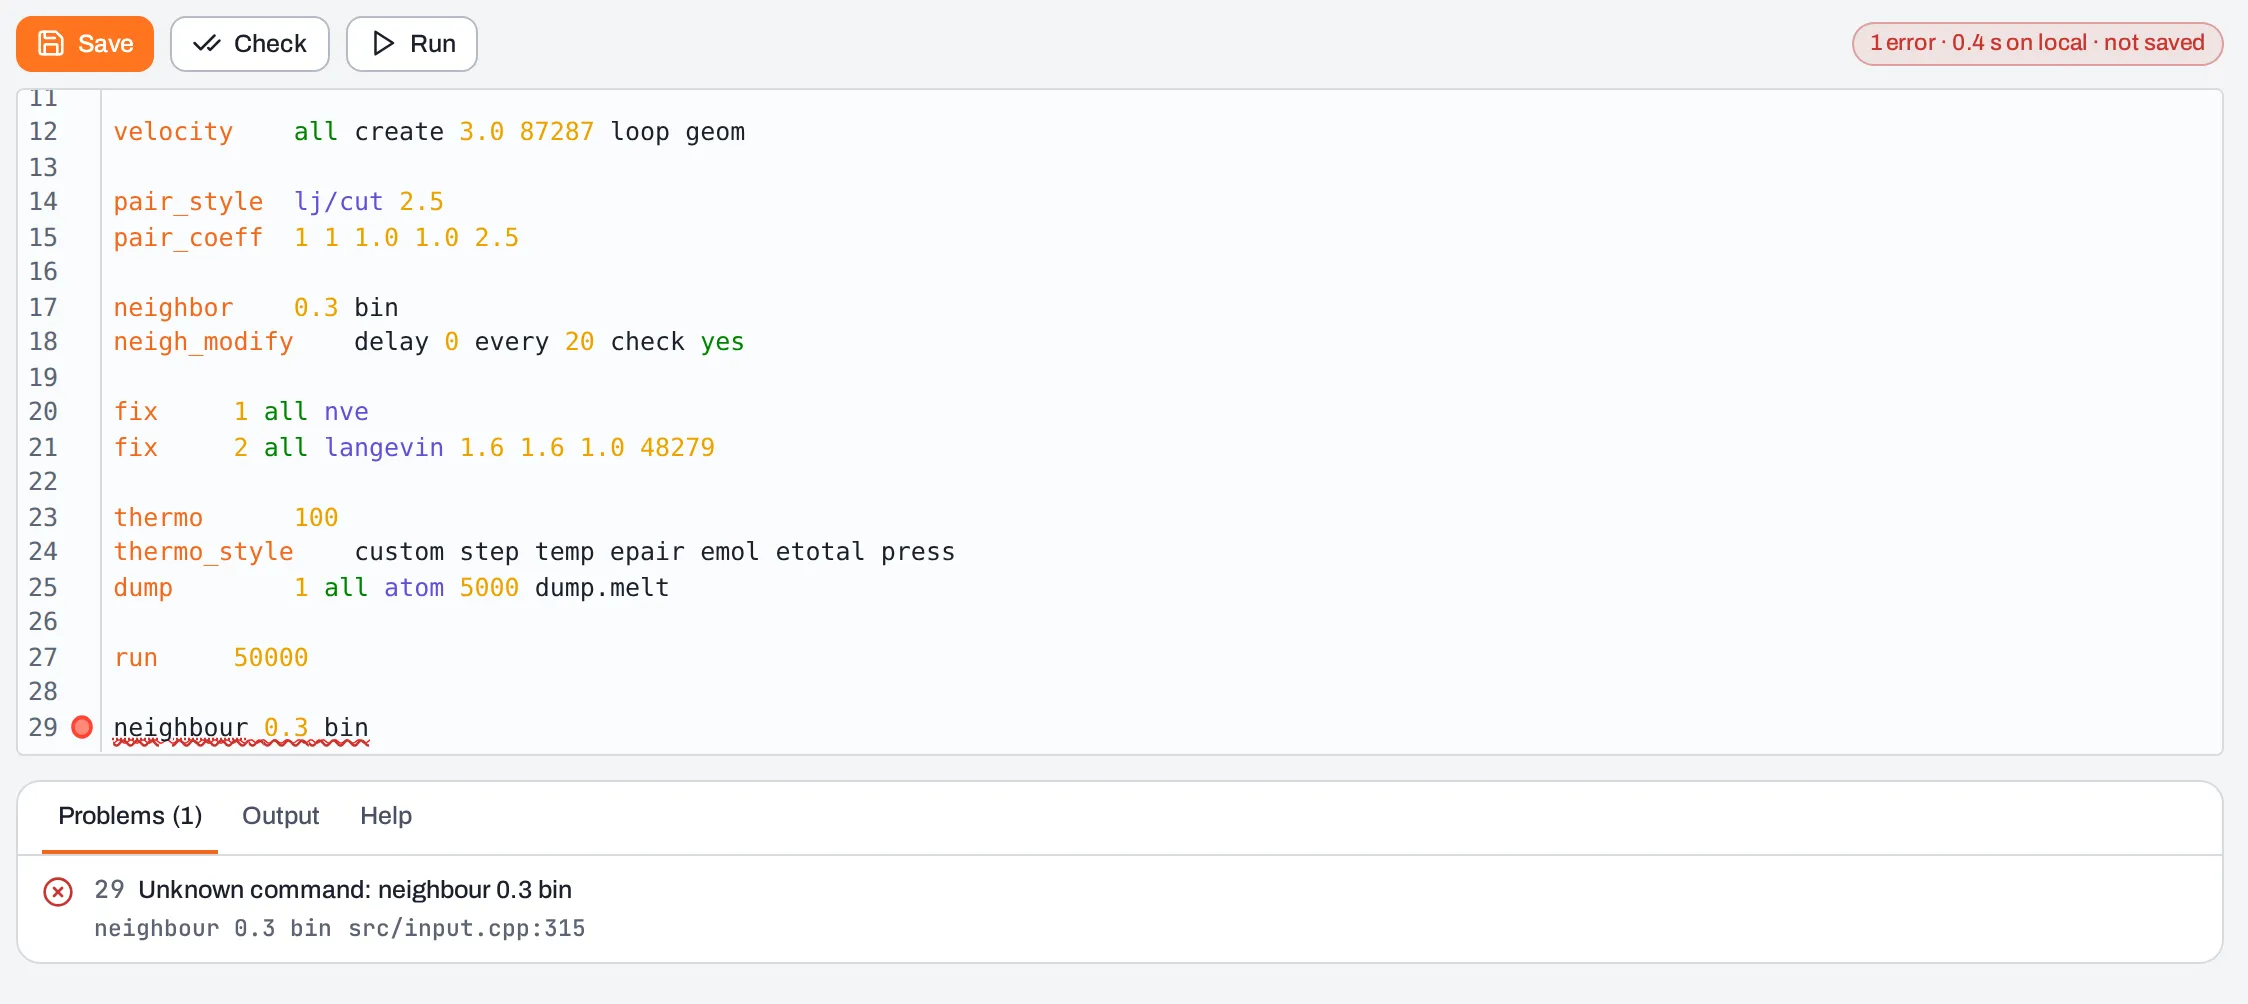Click 'pair_style' on line 14
The width and height of the screenshot is (2248, 1004).
pos(188,202)
